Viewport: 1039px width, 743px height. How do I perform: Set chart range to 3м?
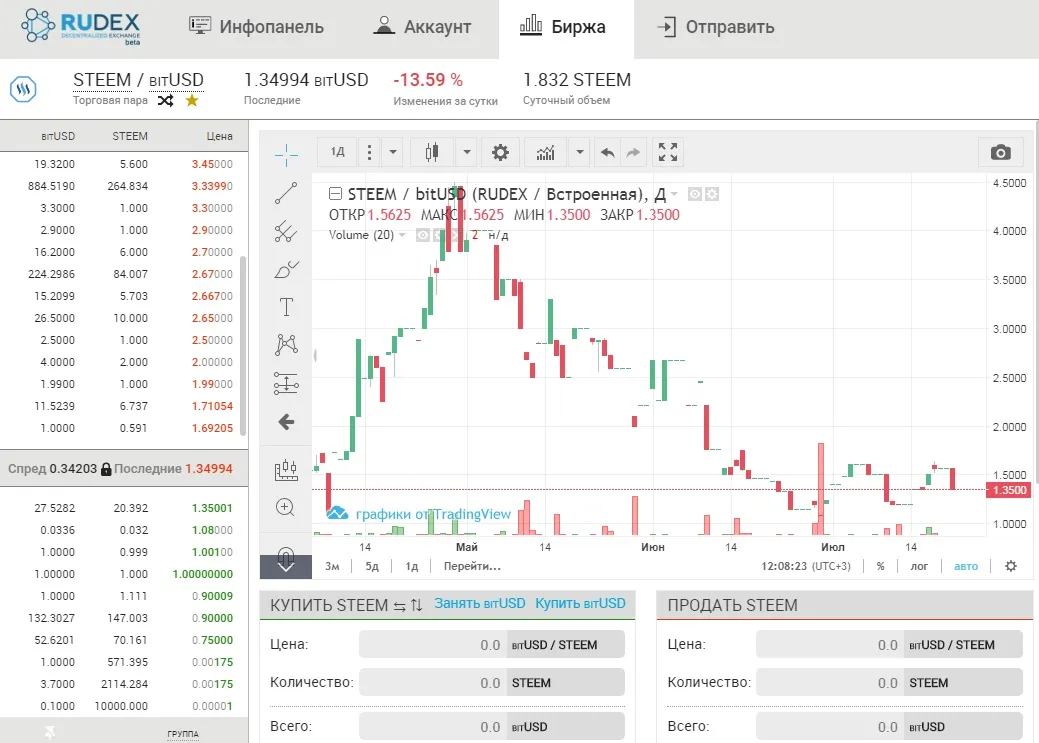point(332,566)
